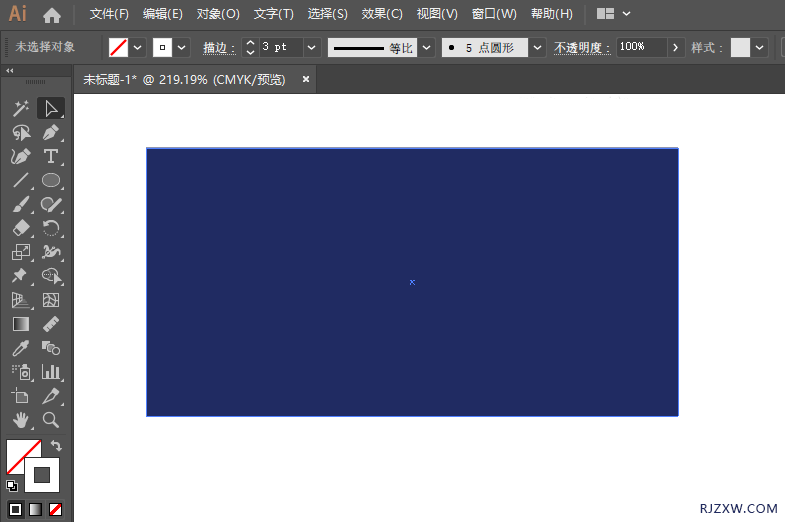This screenshot has width=785, height=522.
Task: Select the Measure tool
Action: (x=51, y=324)
